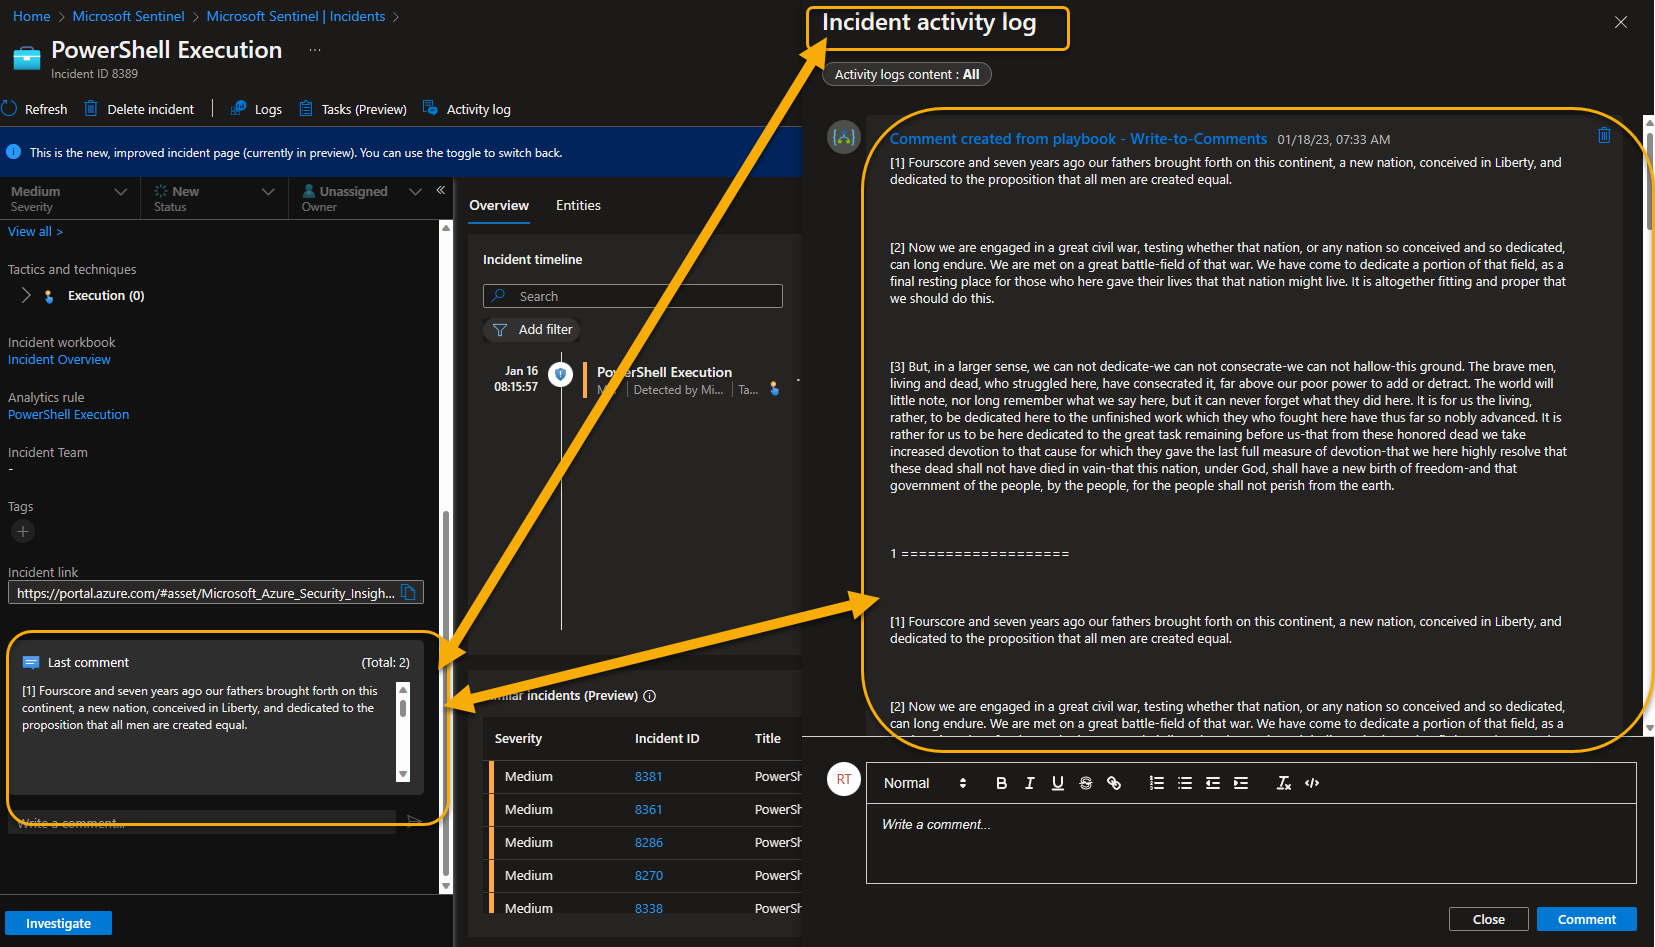Open similar incident 8381
The image size is (1655, 947).
point(649,776)
